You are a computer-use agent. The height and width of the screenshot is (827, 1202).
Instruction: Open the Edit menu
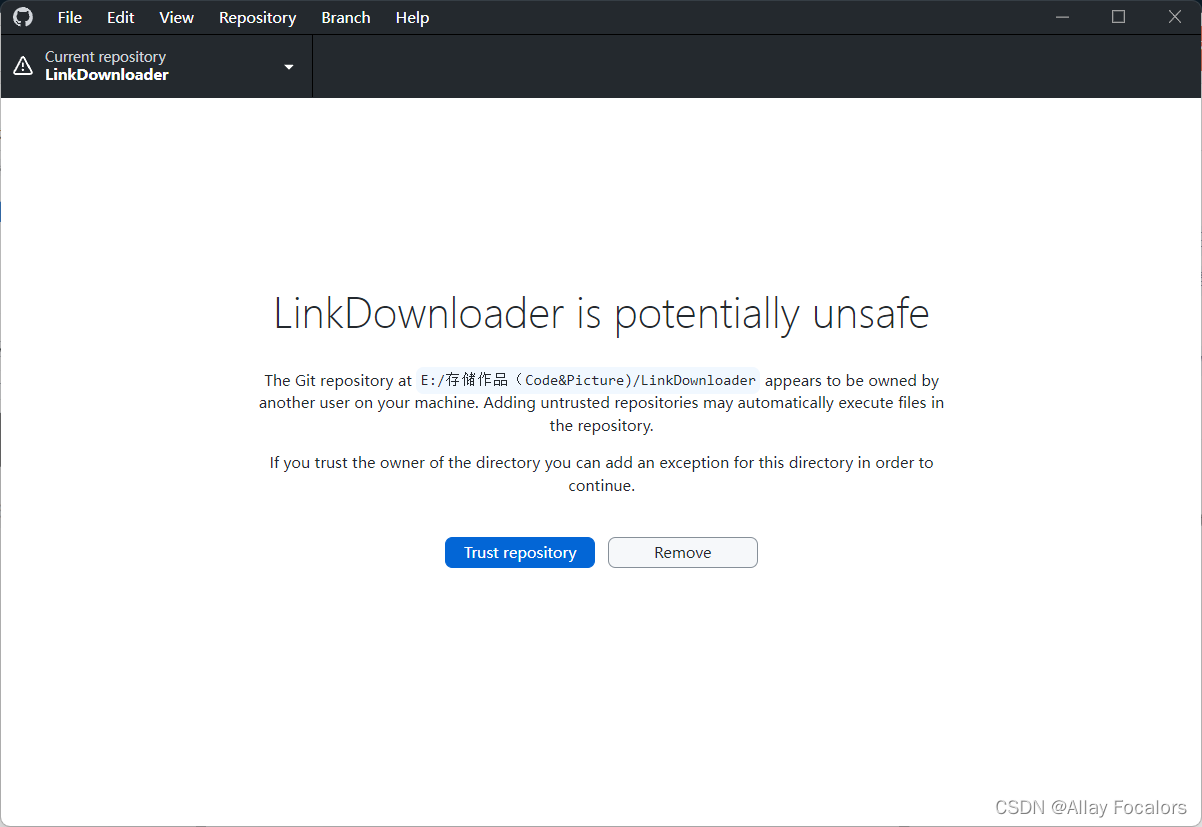pos(120,17)
